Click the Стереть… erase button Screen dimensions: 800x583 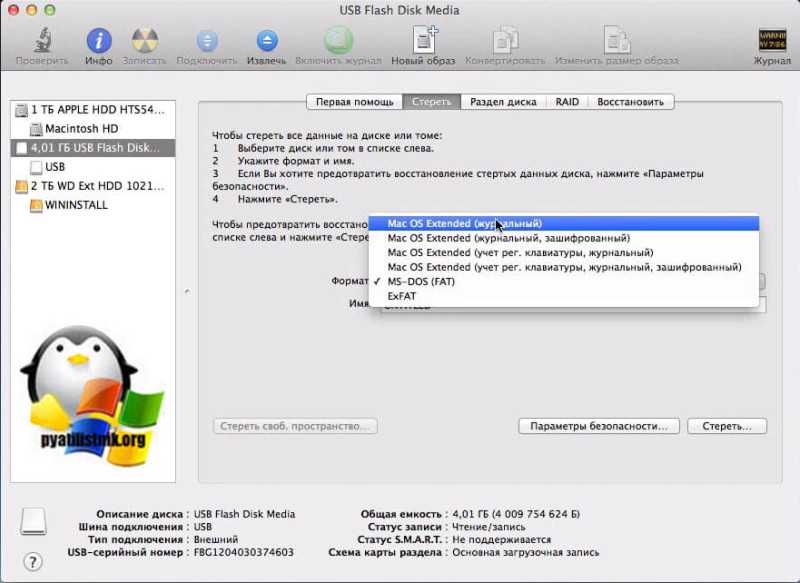click(x=727, y=426)
